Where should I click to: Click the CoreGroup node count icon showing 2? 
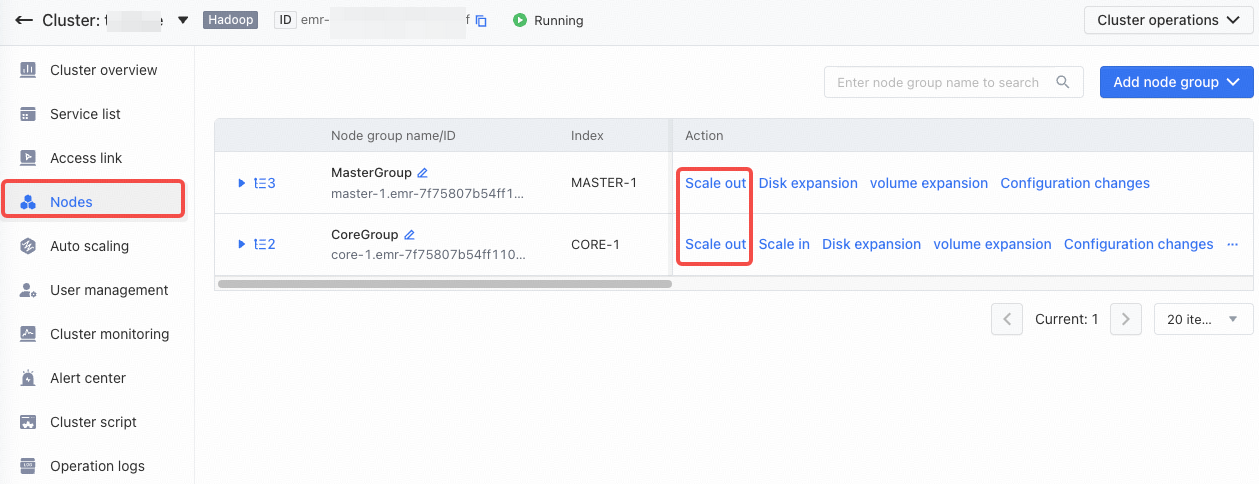[x=265, y=244]
